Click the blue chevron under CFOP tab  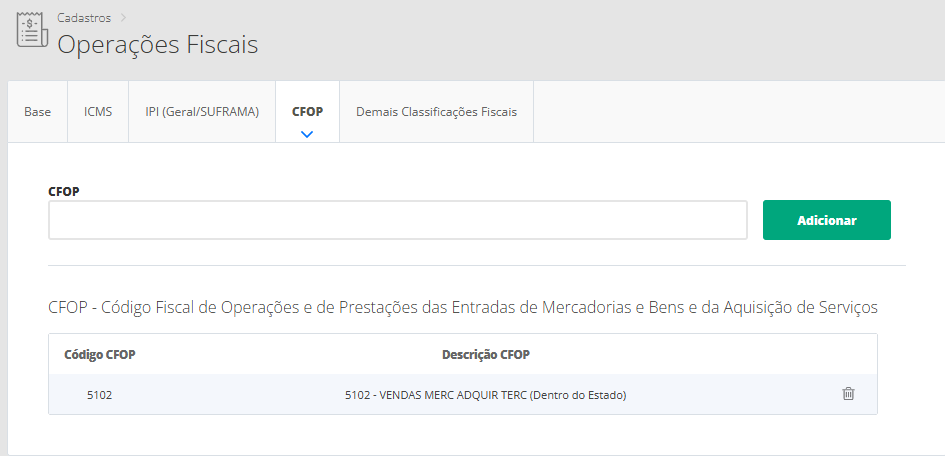click(x=307, y=133)
